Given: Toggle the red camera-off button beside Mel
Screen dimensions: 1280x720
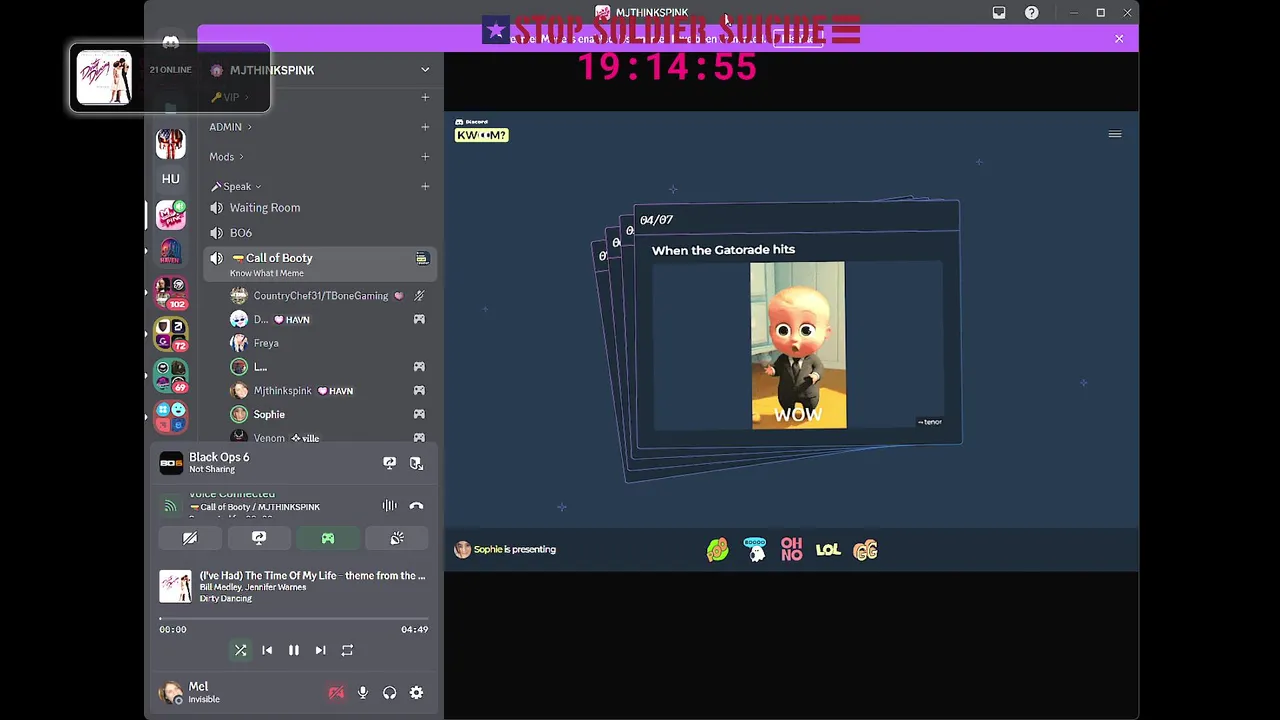Looking at the screenshot, I should click(x=336, y=692).
